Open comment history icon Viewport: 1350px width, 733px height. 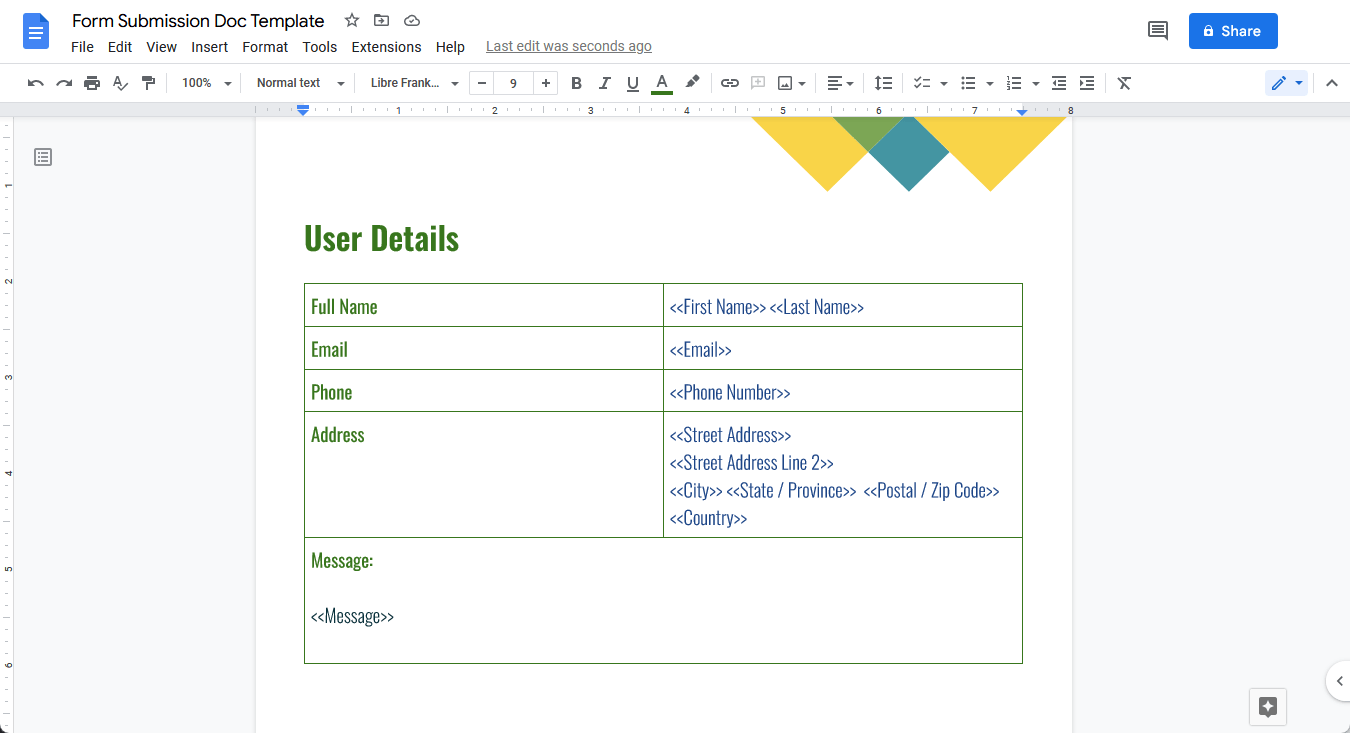pyautogui.click(x=1158, y=31)
